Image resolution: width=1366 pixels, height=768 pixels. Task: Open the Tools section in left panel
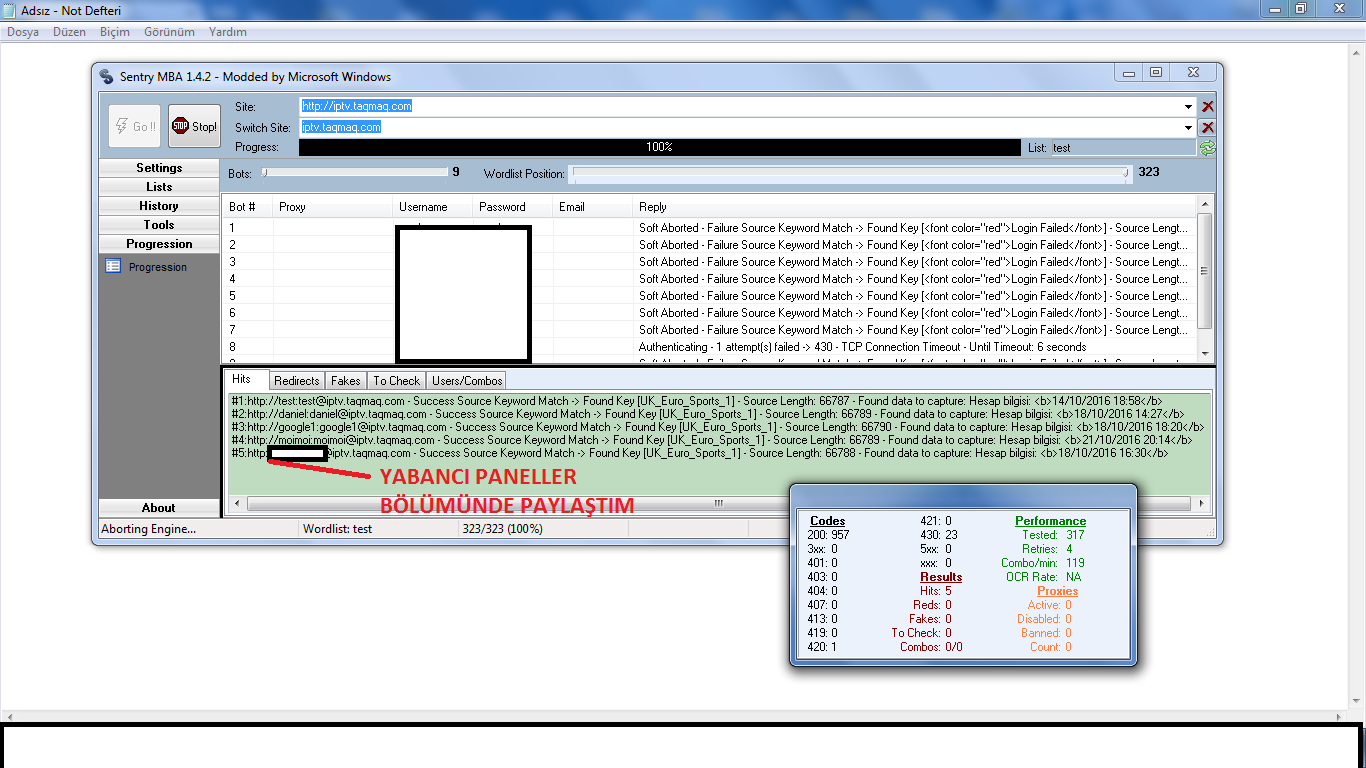(x=159, y=225)
